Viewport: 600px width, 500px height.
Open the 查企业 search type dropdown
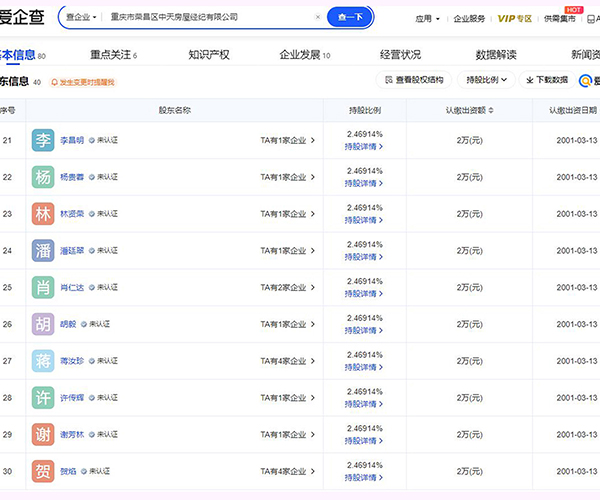(x=82, y=17)
